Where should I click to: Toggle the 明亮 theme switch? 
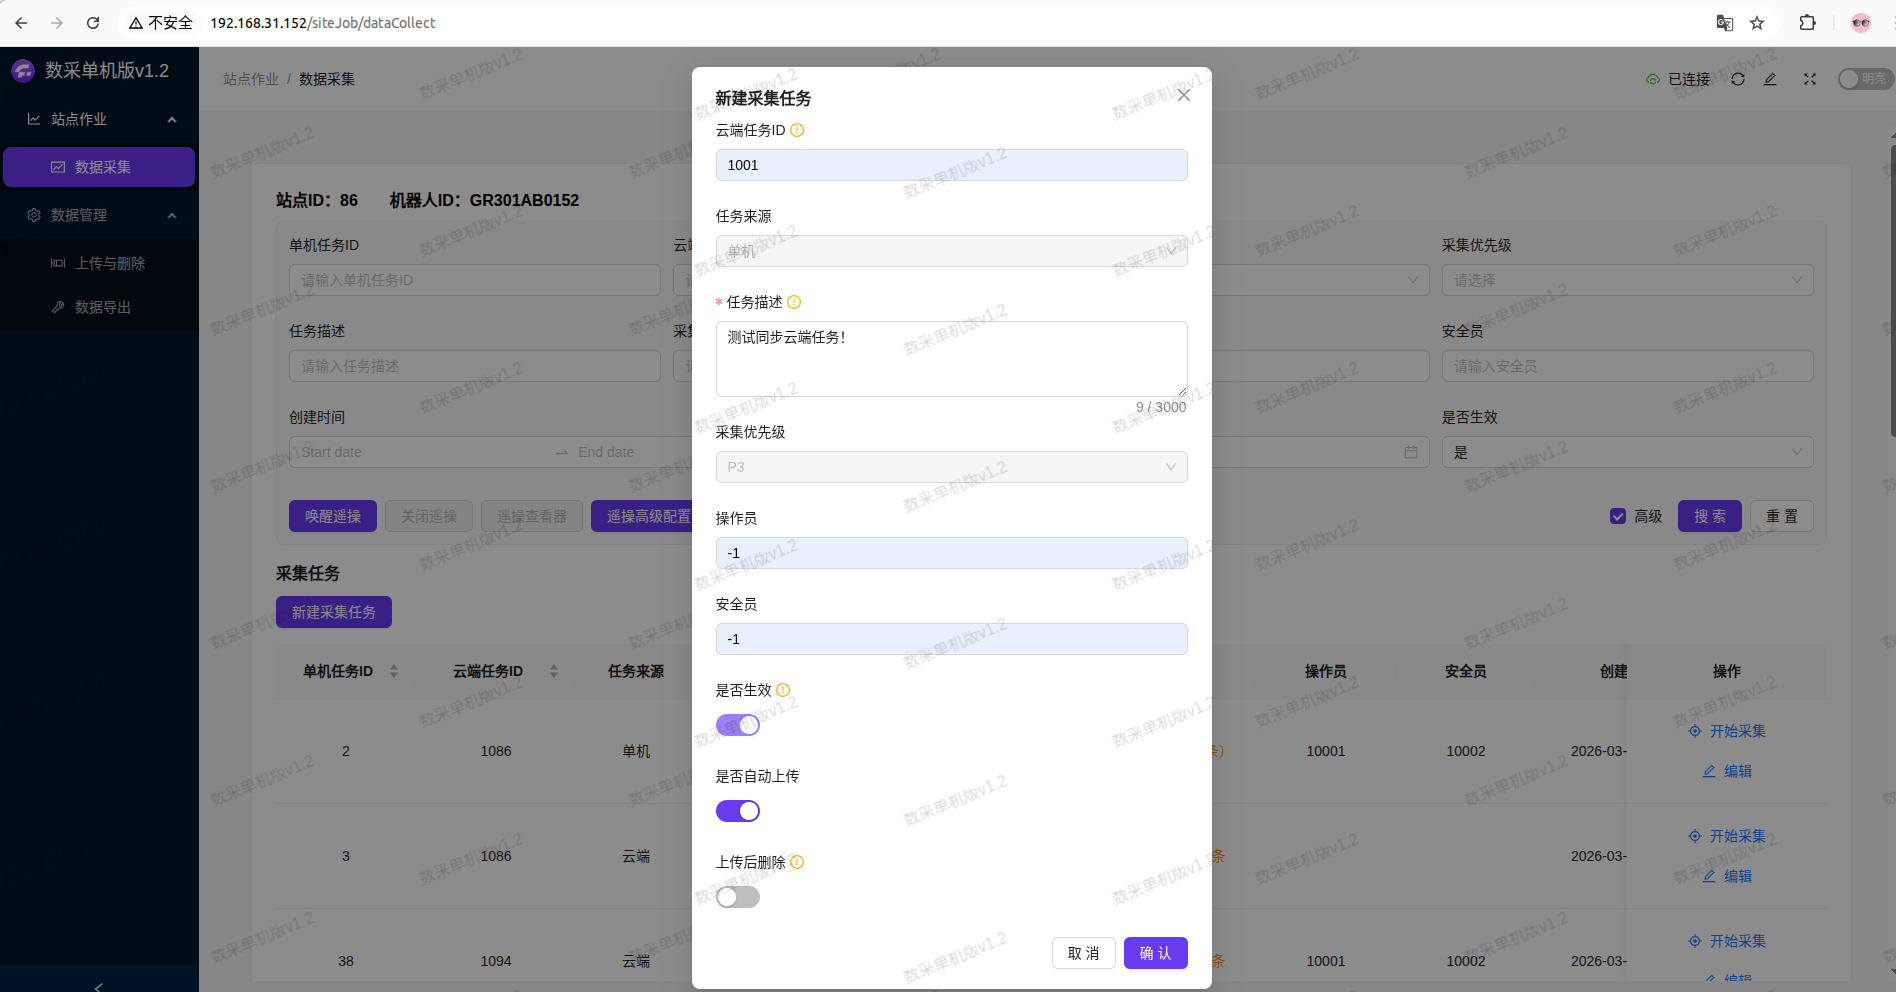[x=1864, y=79]
